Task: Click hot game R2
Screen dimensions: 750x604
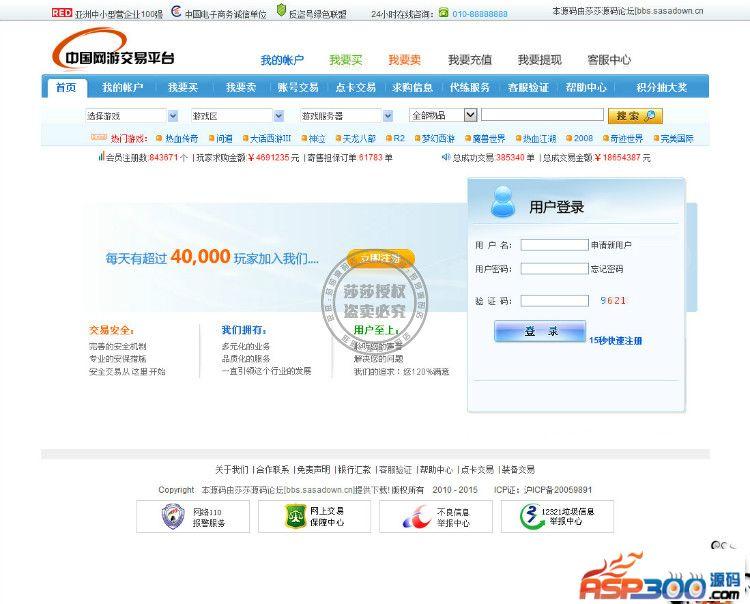Action: (x=399, y=138)
